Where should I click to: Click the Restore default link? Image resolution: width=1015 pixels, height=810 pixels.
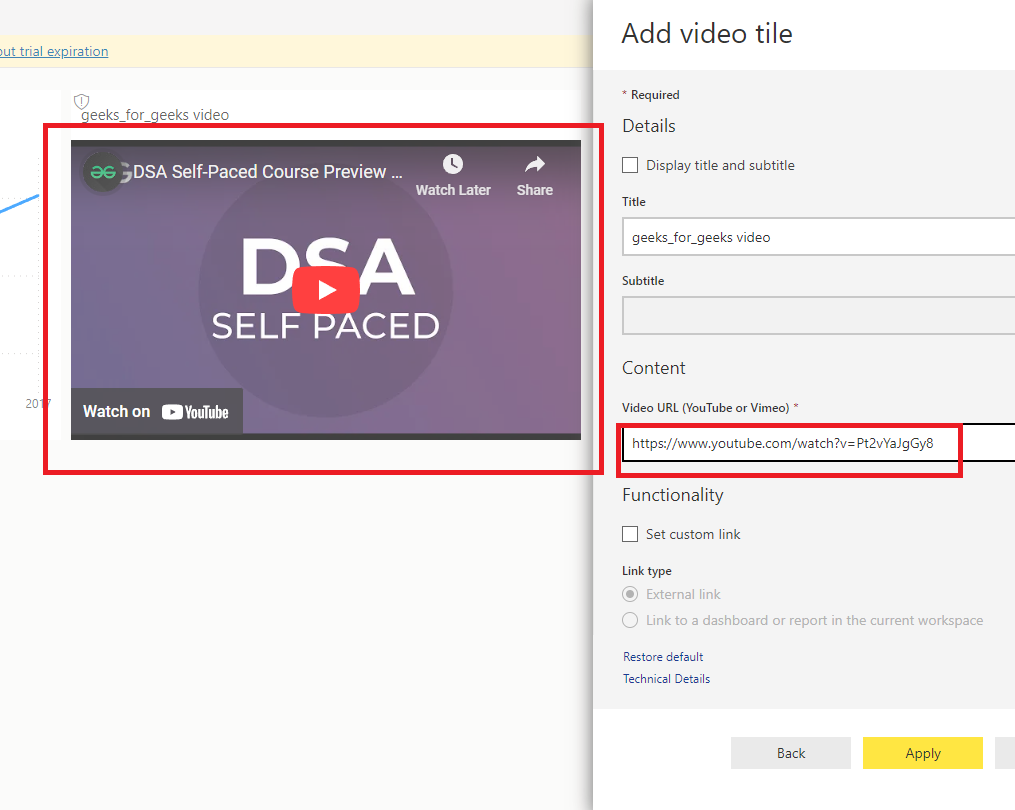(663, 657)
